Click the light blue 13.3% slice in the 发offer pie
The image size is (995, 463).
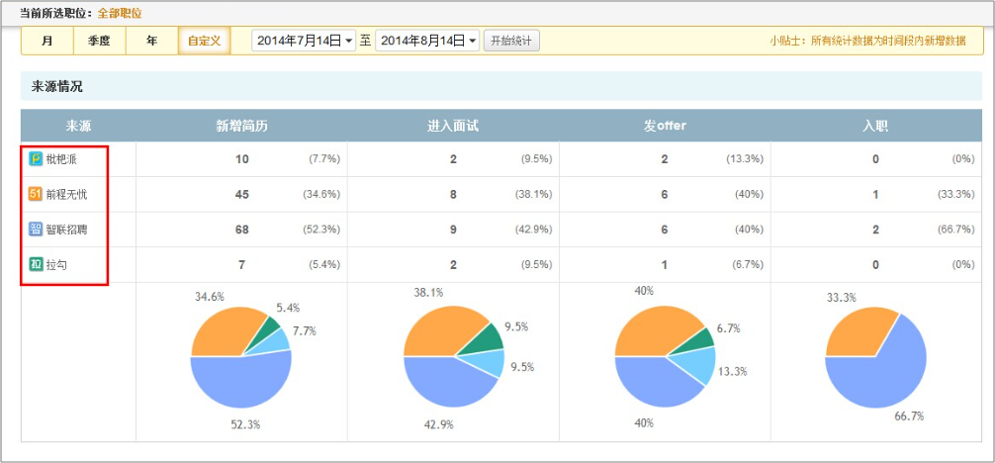(x=702, y=367)
